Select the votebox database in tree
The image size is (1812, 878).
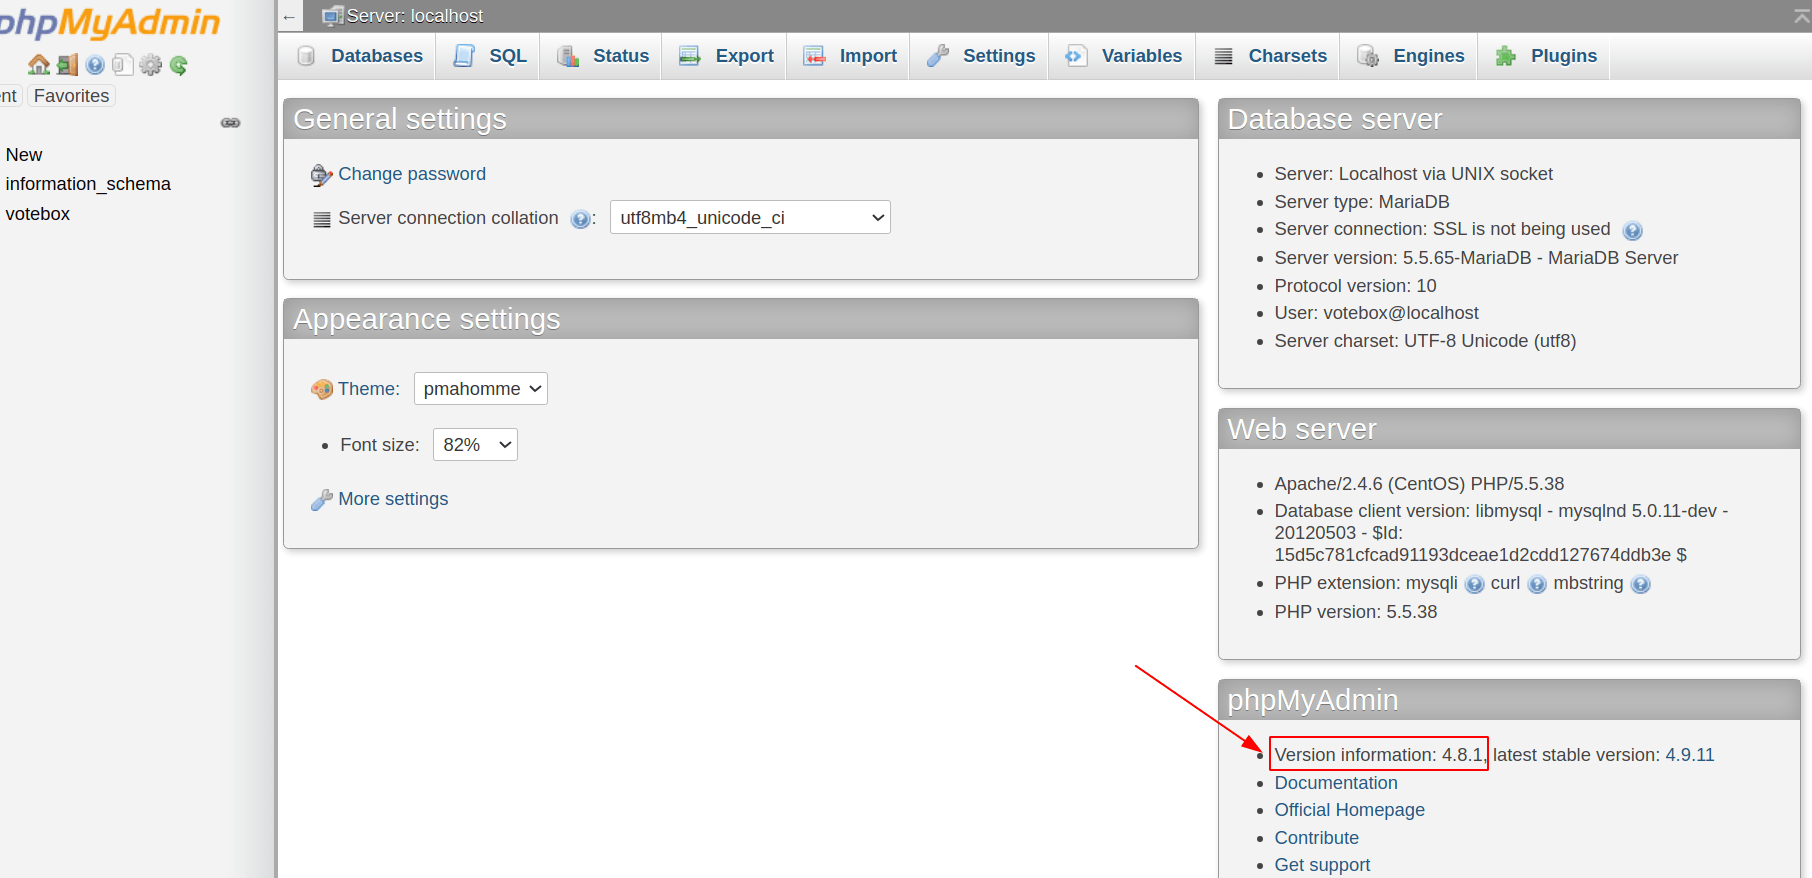pos(38,214)
